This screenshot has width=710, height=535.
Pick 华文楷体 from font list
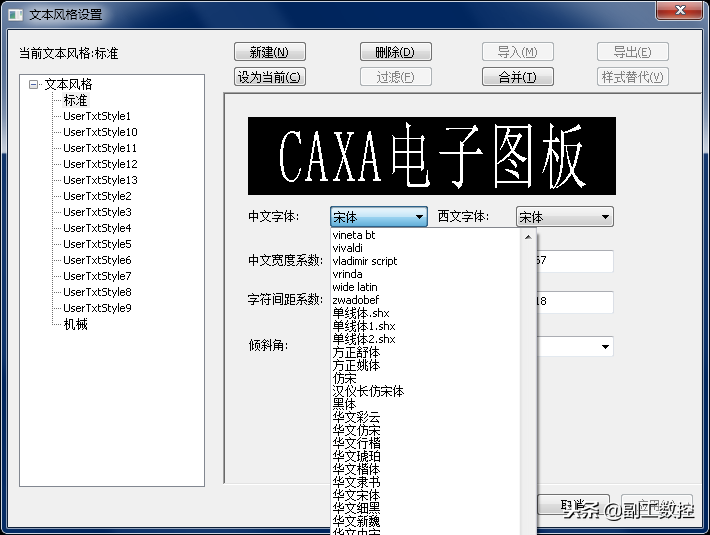click(x=426, y=469)
